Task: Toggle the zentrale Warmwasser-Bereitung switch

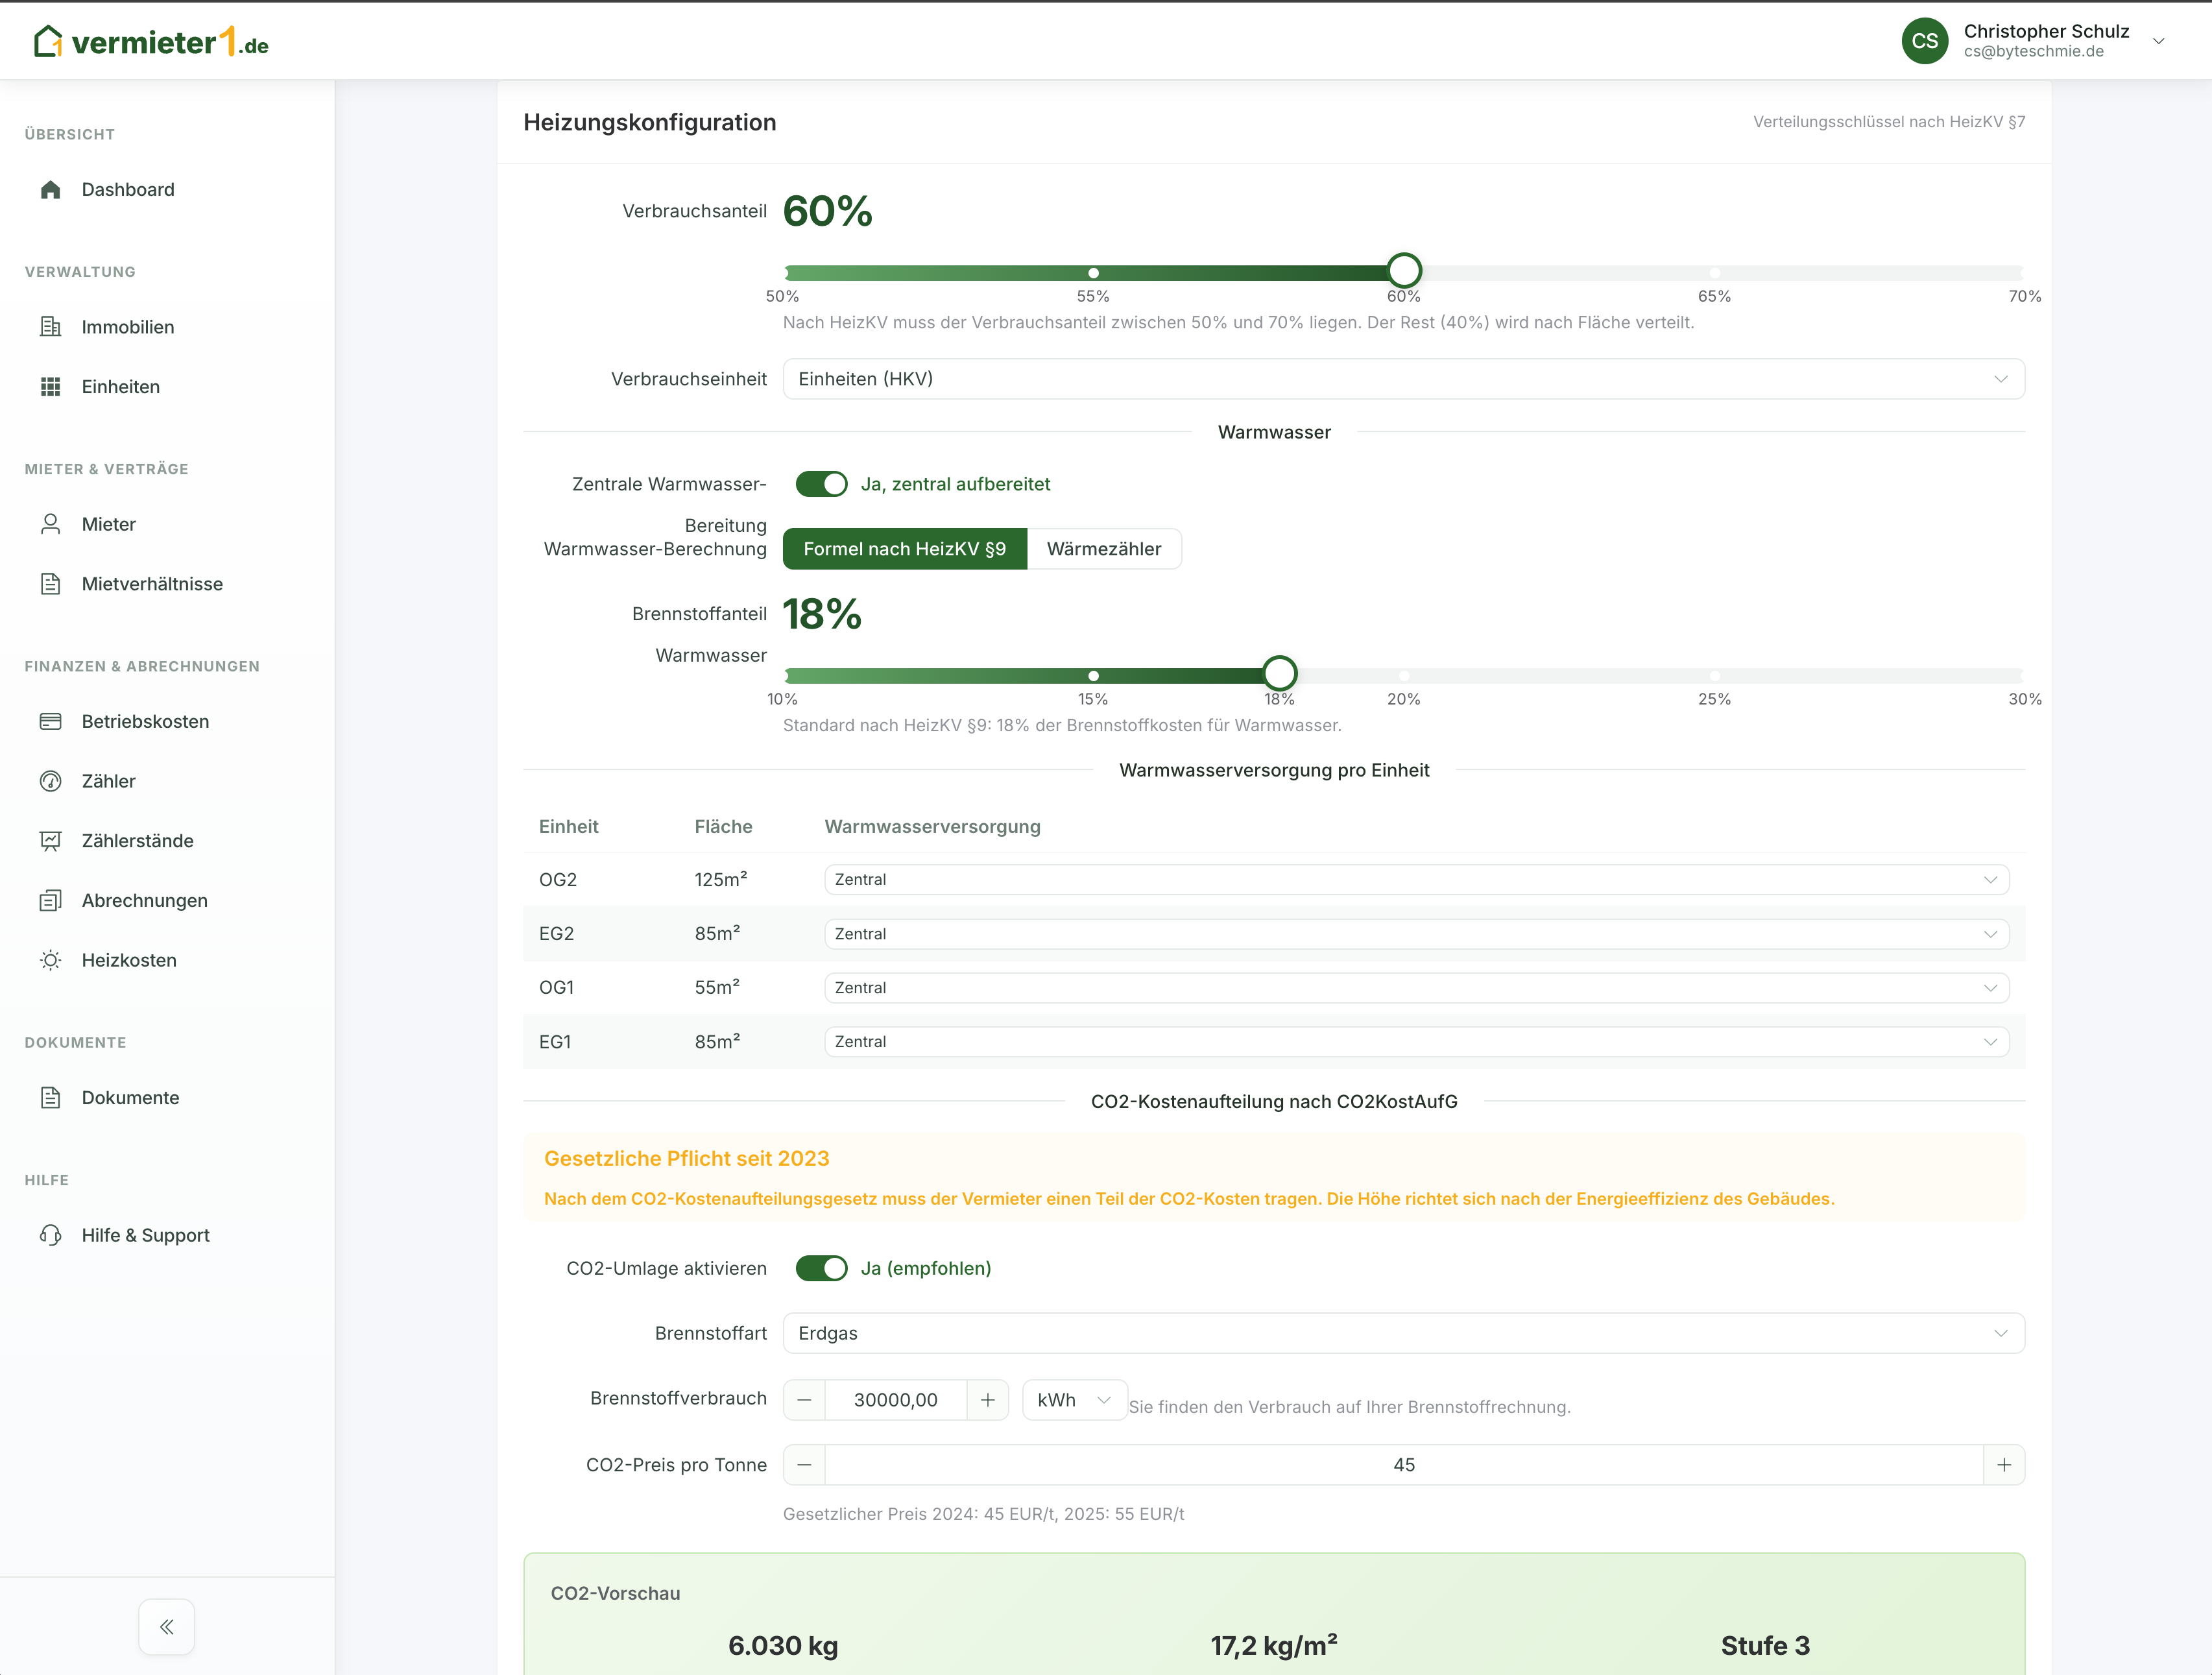Action: [x=821, y=484]
